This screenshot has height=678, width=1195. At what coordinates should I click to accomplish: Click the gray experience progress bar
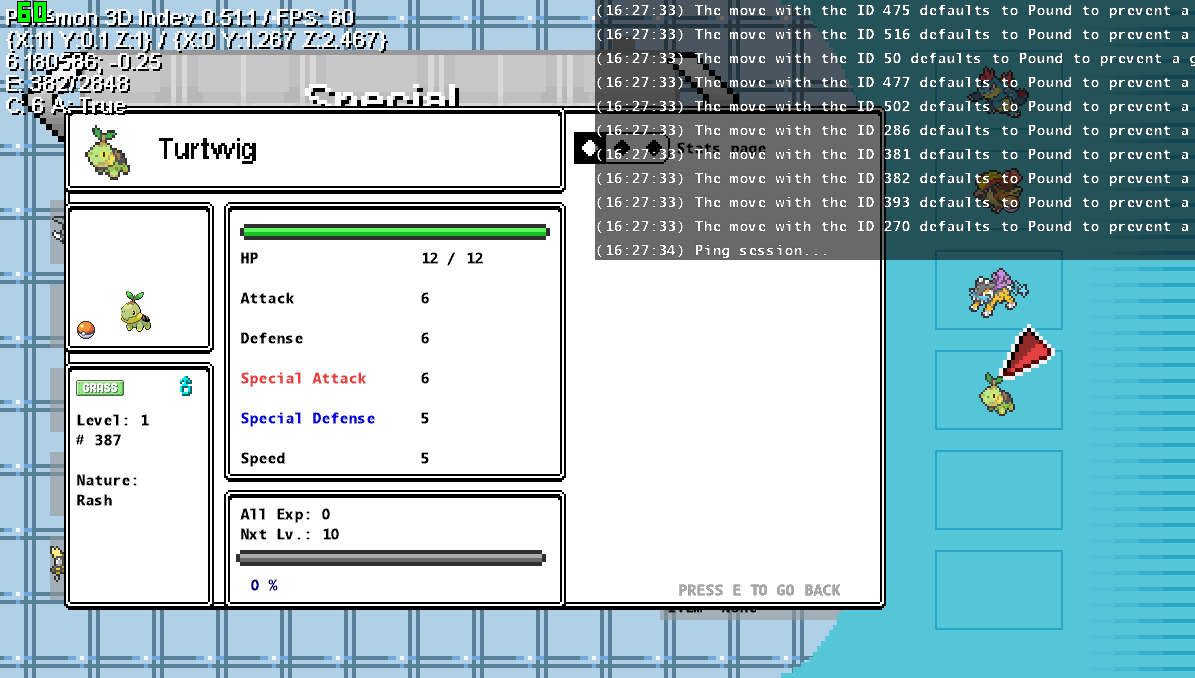click(391, 558)
